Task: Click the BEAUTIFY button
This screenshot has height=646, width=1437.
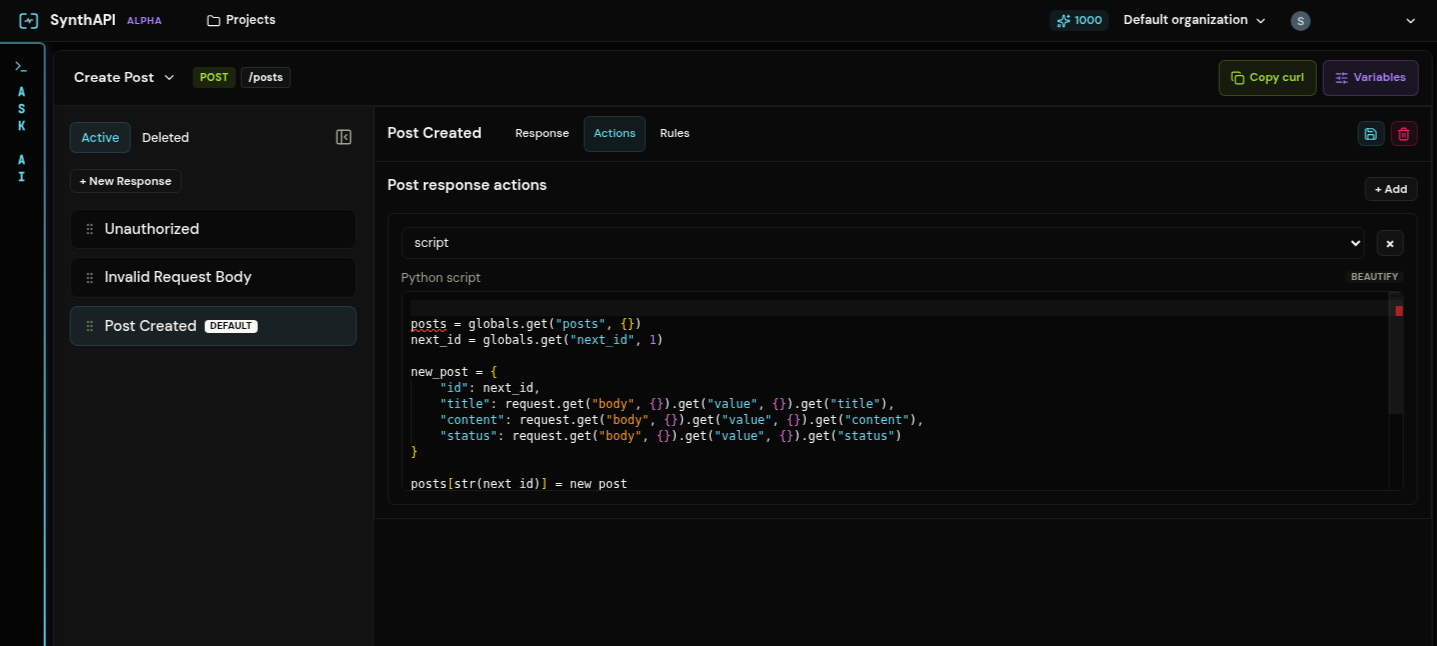Action: pyautogui.click(x=1374, y=277)
